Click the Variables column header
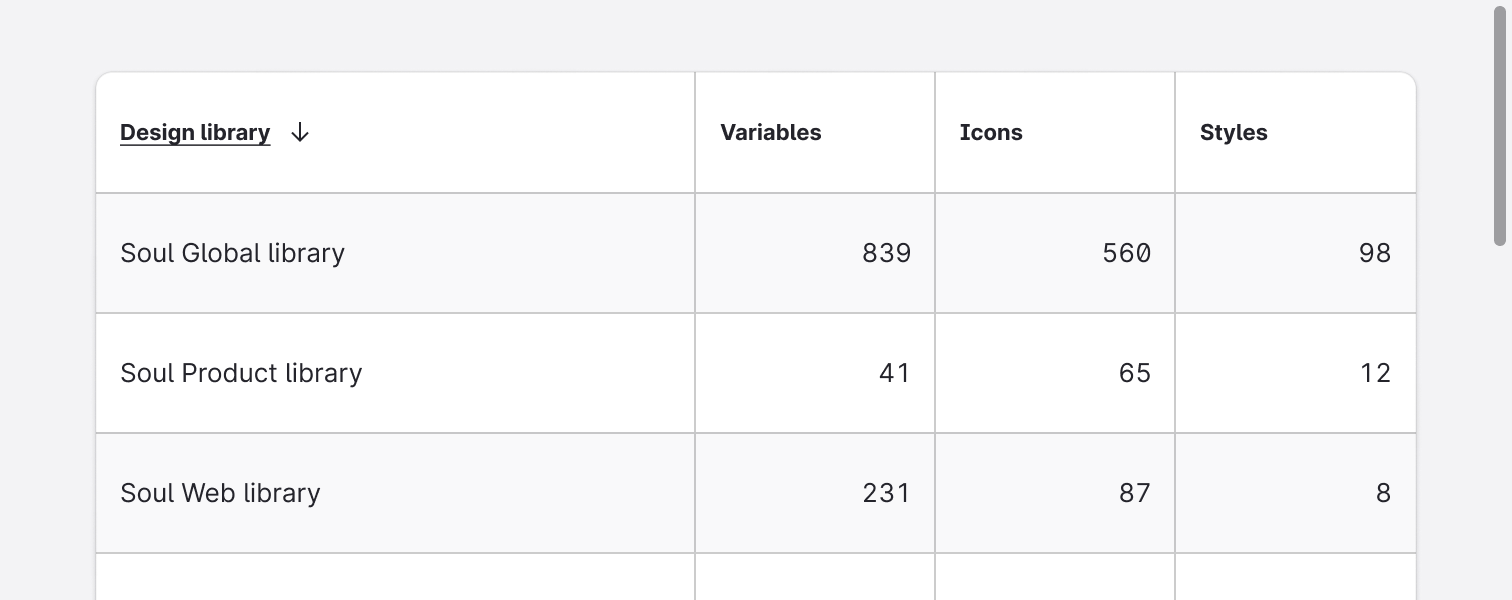1512x600 pixels. pyautogui.click(x=770, y=132)
